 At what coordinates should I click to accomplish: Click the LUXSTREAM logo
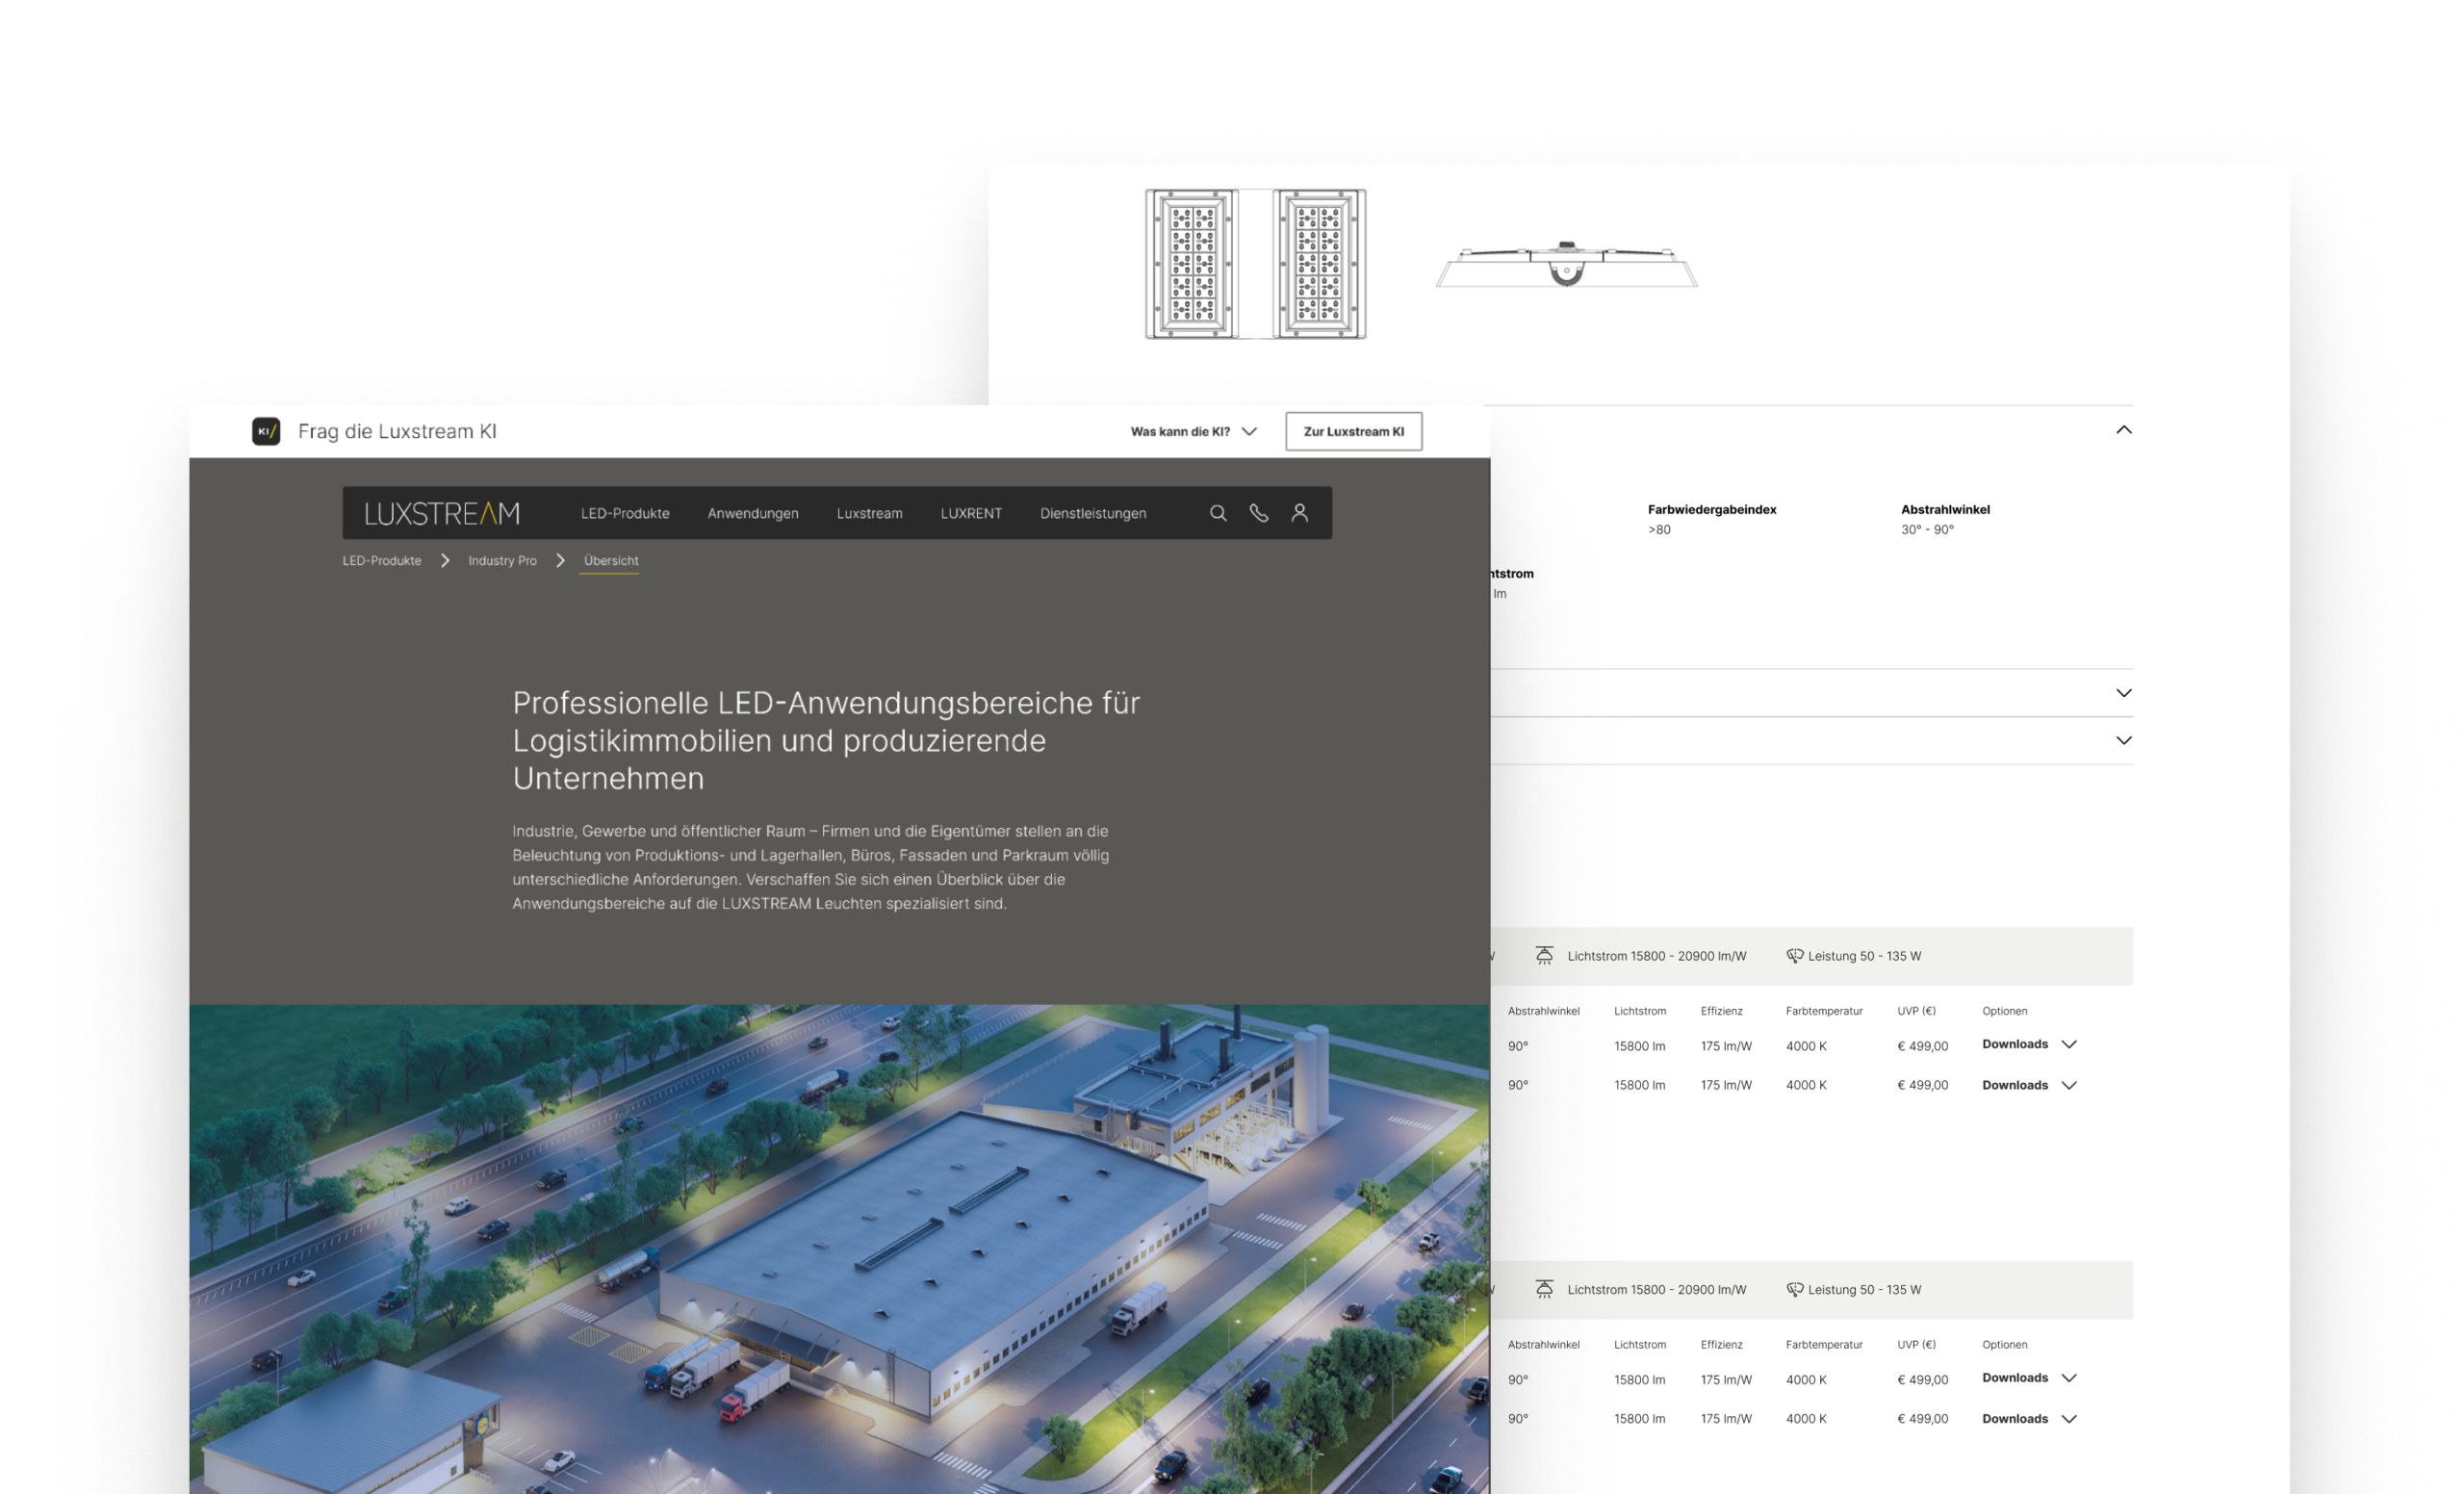(x=442, y=514)
